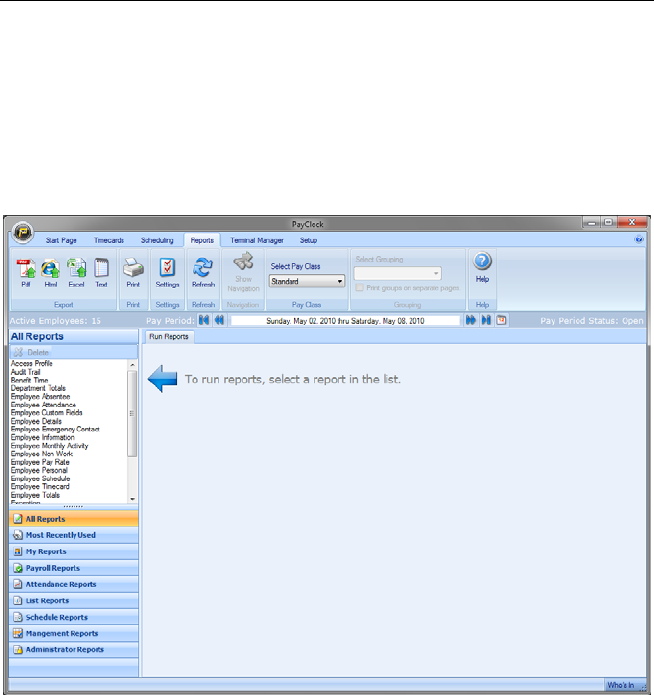This screenshot has width=654, height=695.
Task: Select the Run Reports tab
Action: click(169, 336)
